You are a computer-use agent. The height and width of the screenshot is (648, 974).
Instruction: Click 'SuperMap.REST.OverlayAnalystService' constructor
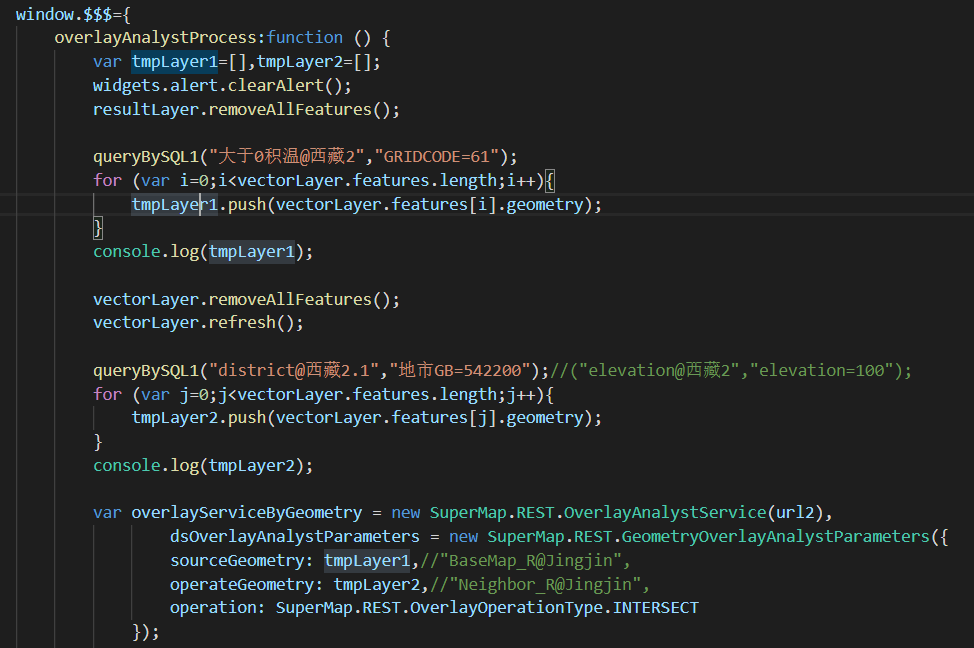pos(598,513)
